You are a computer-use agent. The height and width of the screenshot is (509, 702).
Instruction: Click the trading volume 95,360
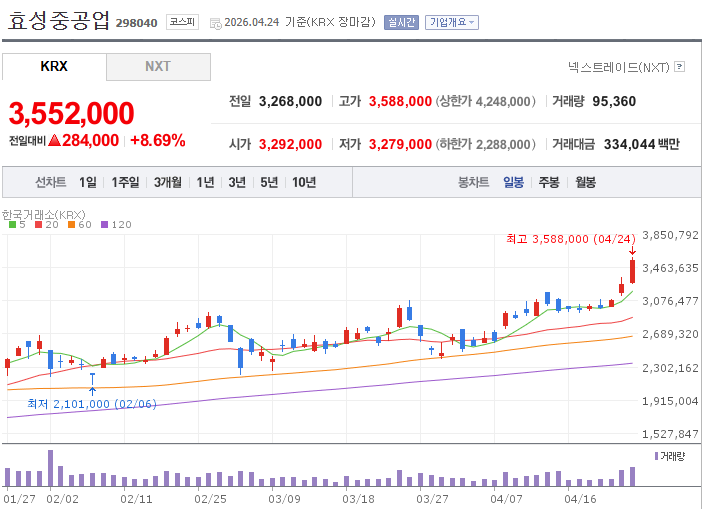click(614, 101)
